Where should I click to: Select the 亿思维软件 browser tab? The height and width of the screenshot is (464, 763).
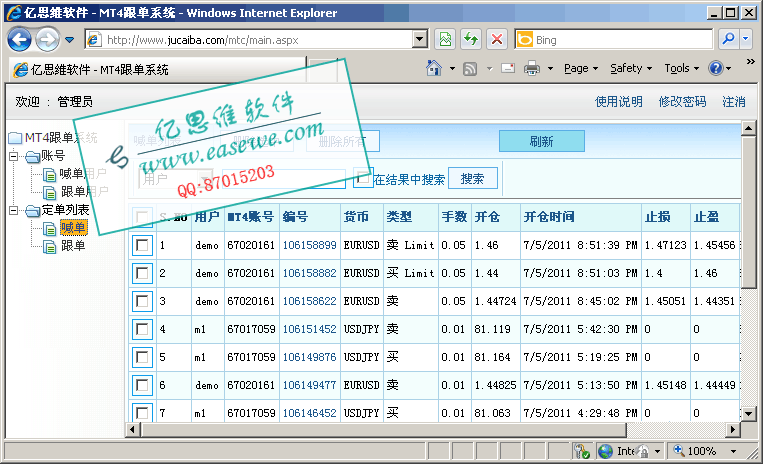pos(156,70)
